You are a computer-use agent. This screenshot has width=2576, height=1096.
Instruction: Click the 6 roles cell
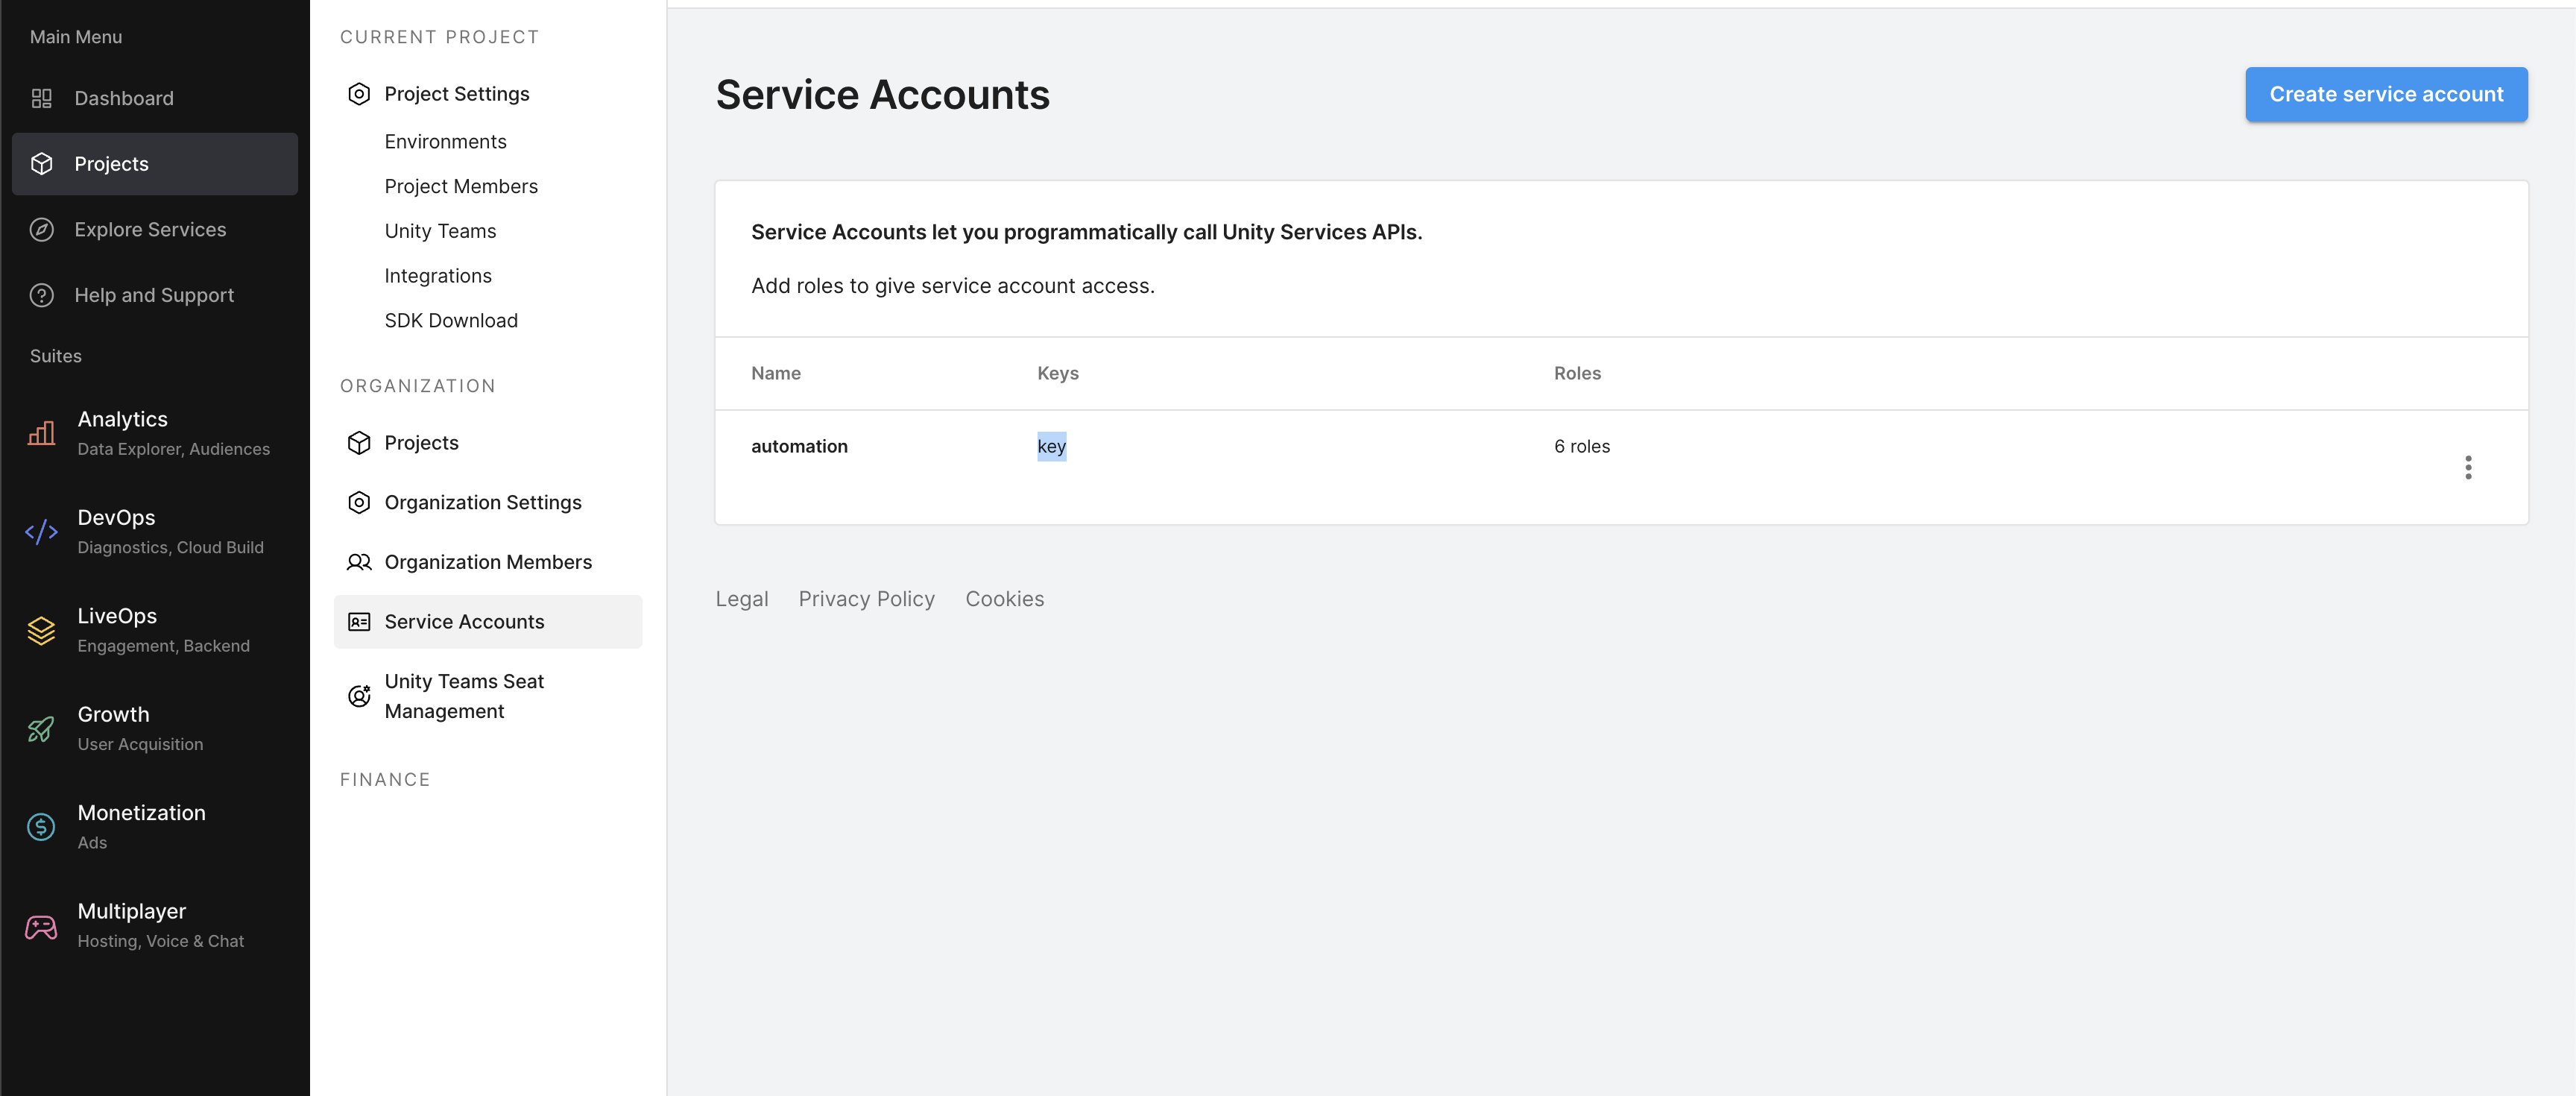(x=1581, y=447)
